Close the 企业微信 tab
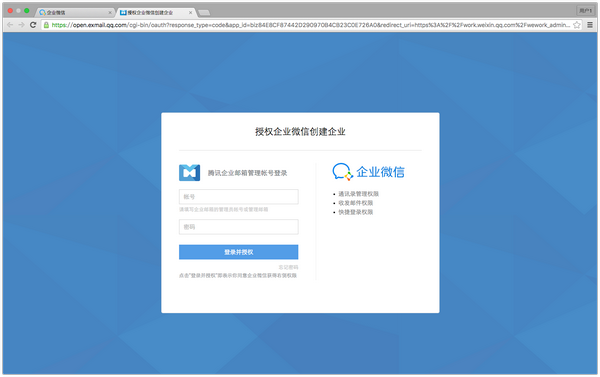The height and width of the screenshot is (377, 600). coord(110,13)
